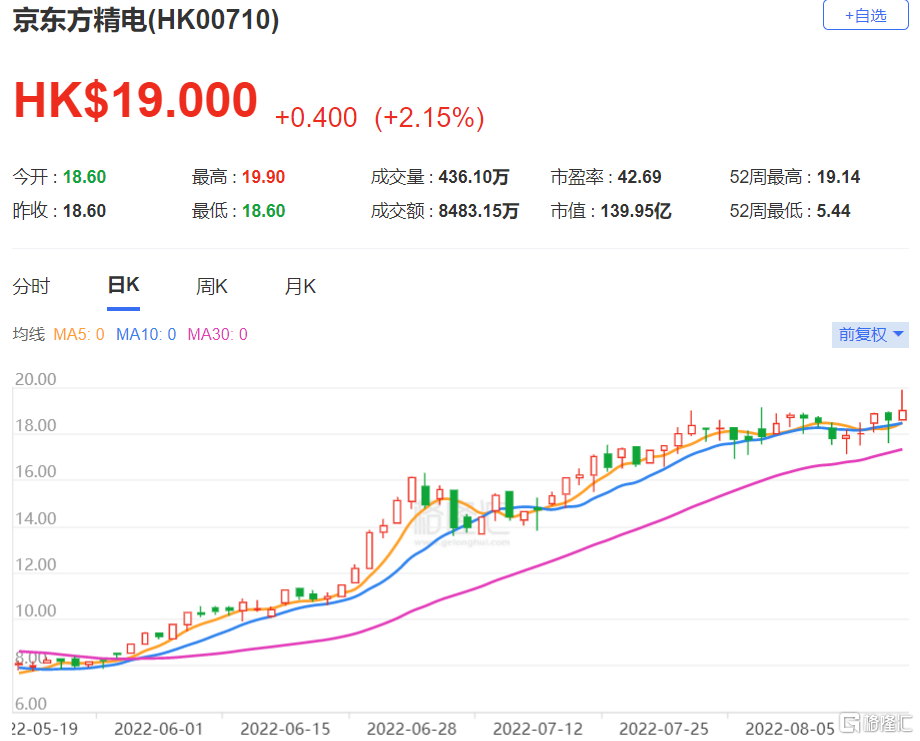920x741 pixels.
Task: Click the turnover value 8483.15万
Action: [x=478, y=211]
